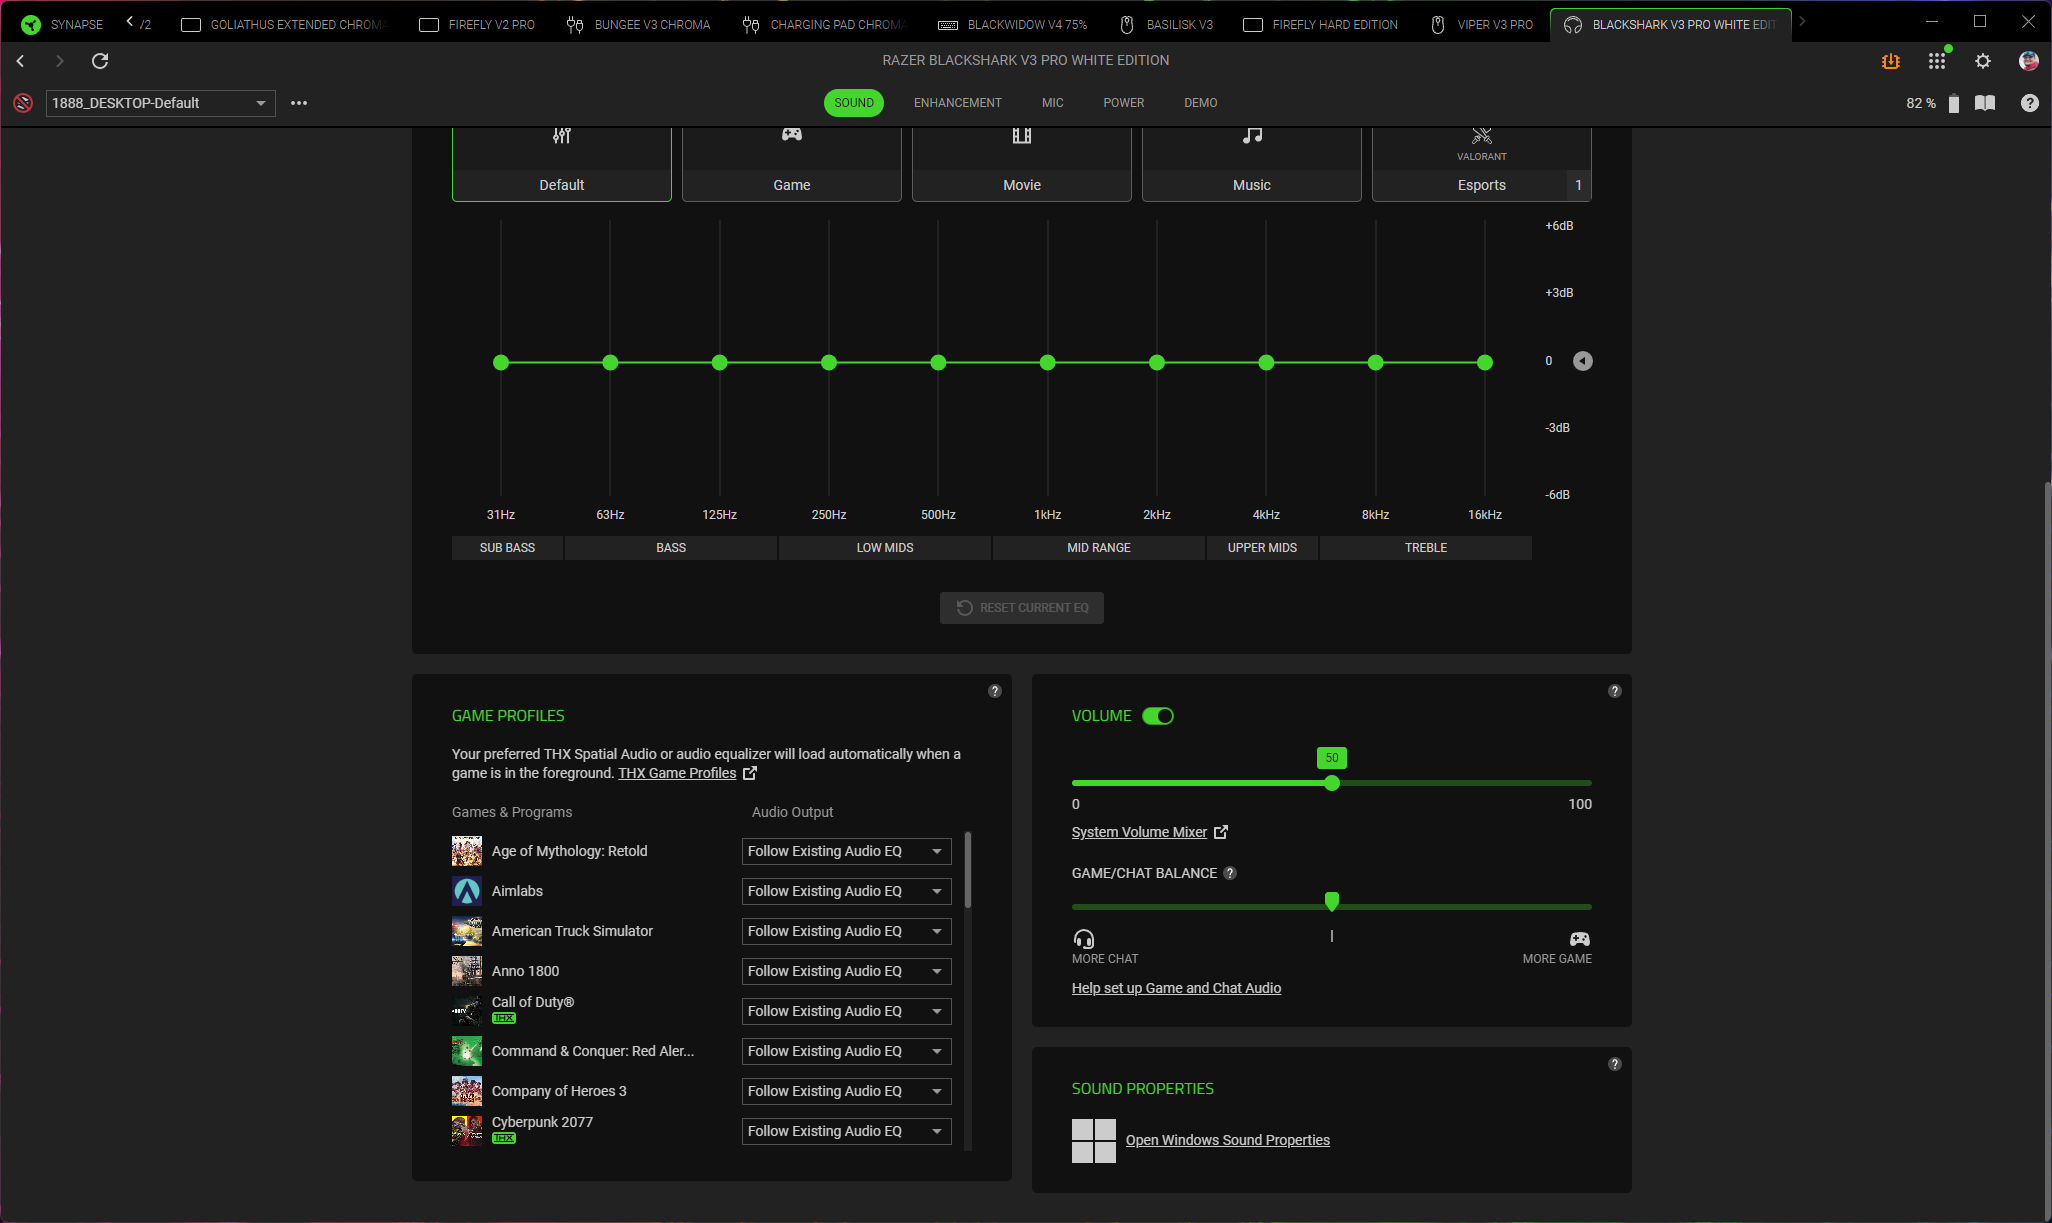Open the Razer modules grid icon

coord(1936,61)
